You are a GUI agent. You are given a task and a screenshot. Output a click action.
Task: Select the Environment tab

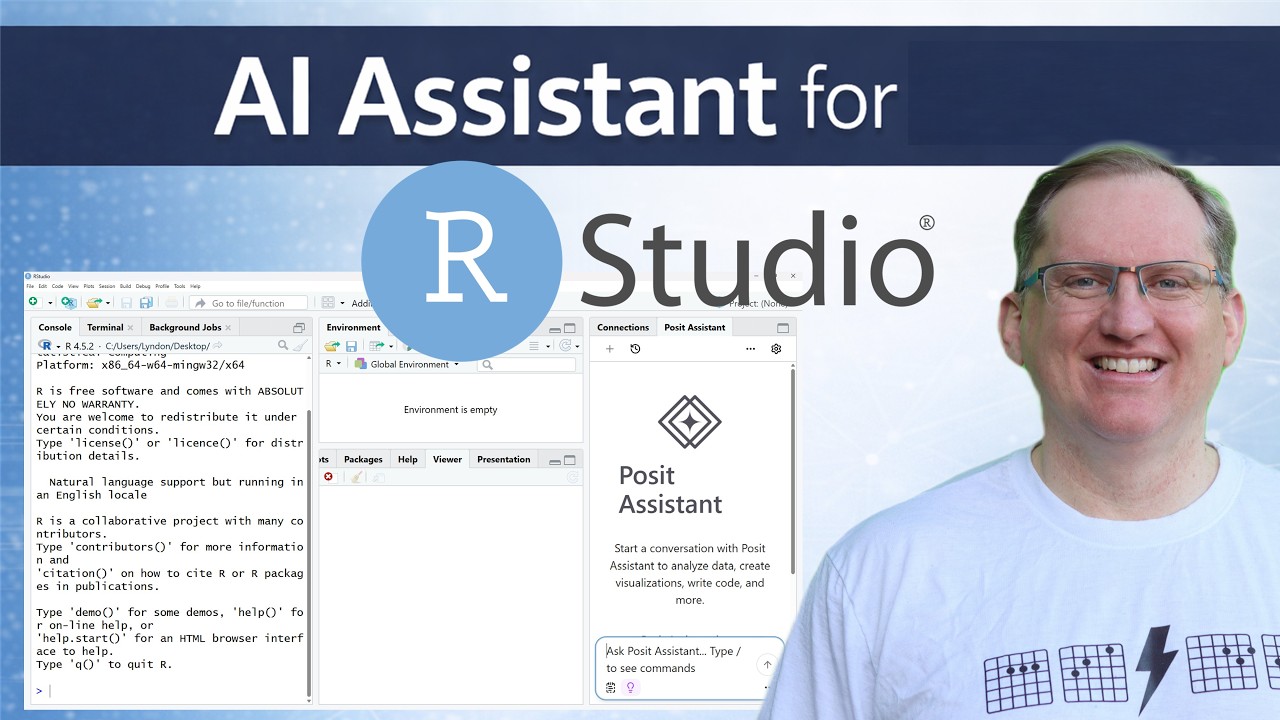(353, 327)
